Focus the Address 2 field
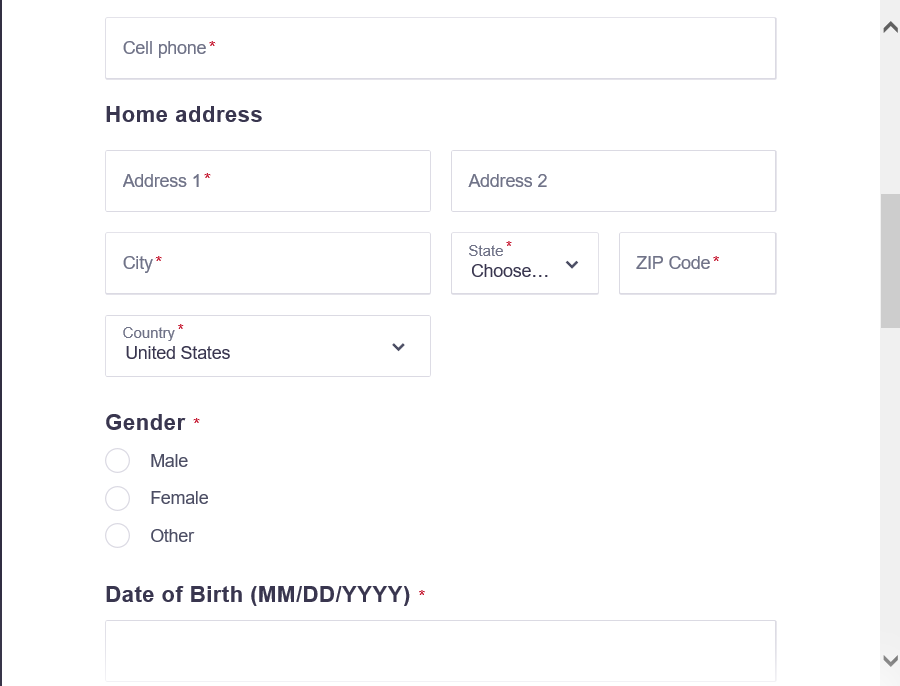The image size is (900, 686). tap(613, 181)
